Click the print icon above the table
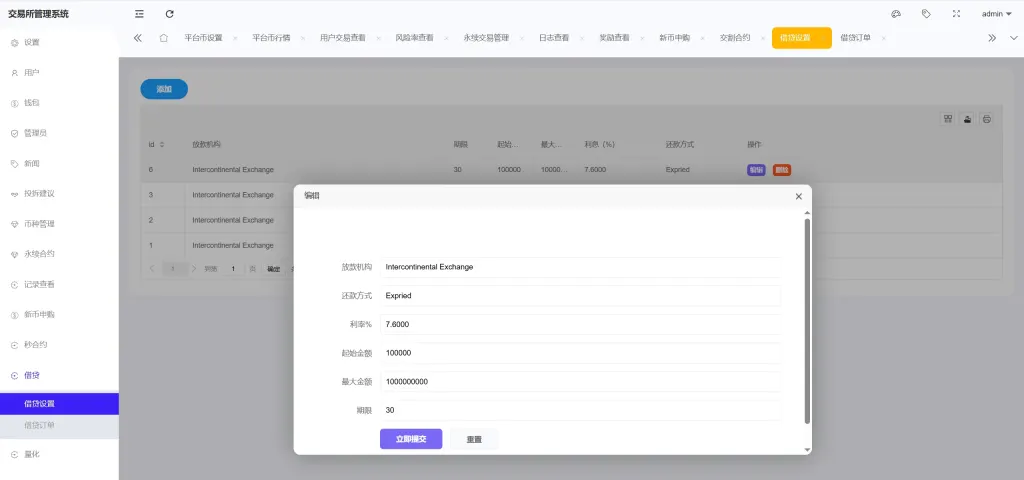The height and width of the screenshot is (480, 1024). pos(987,119)
